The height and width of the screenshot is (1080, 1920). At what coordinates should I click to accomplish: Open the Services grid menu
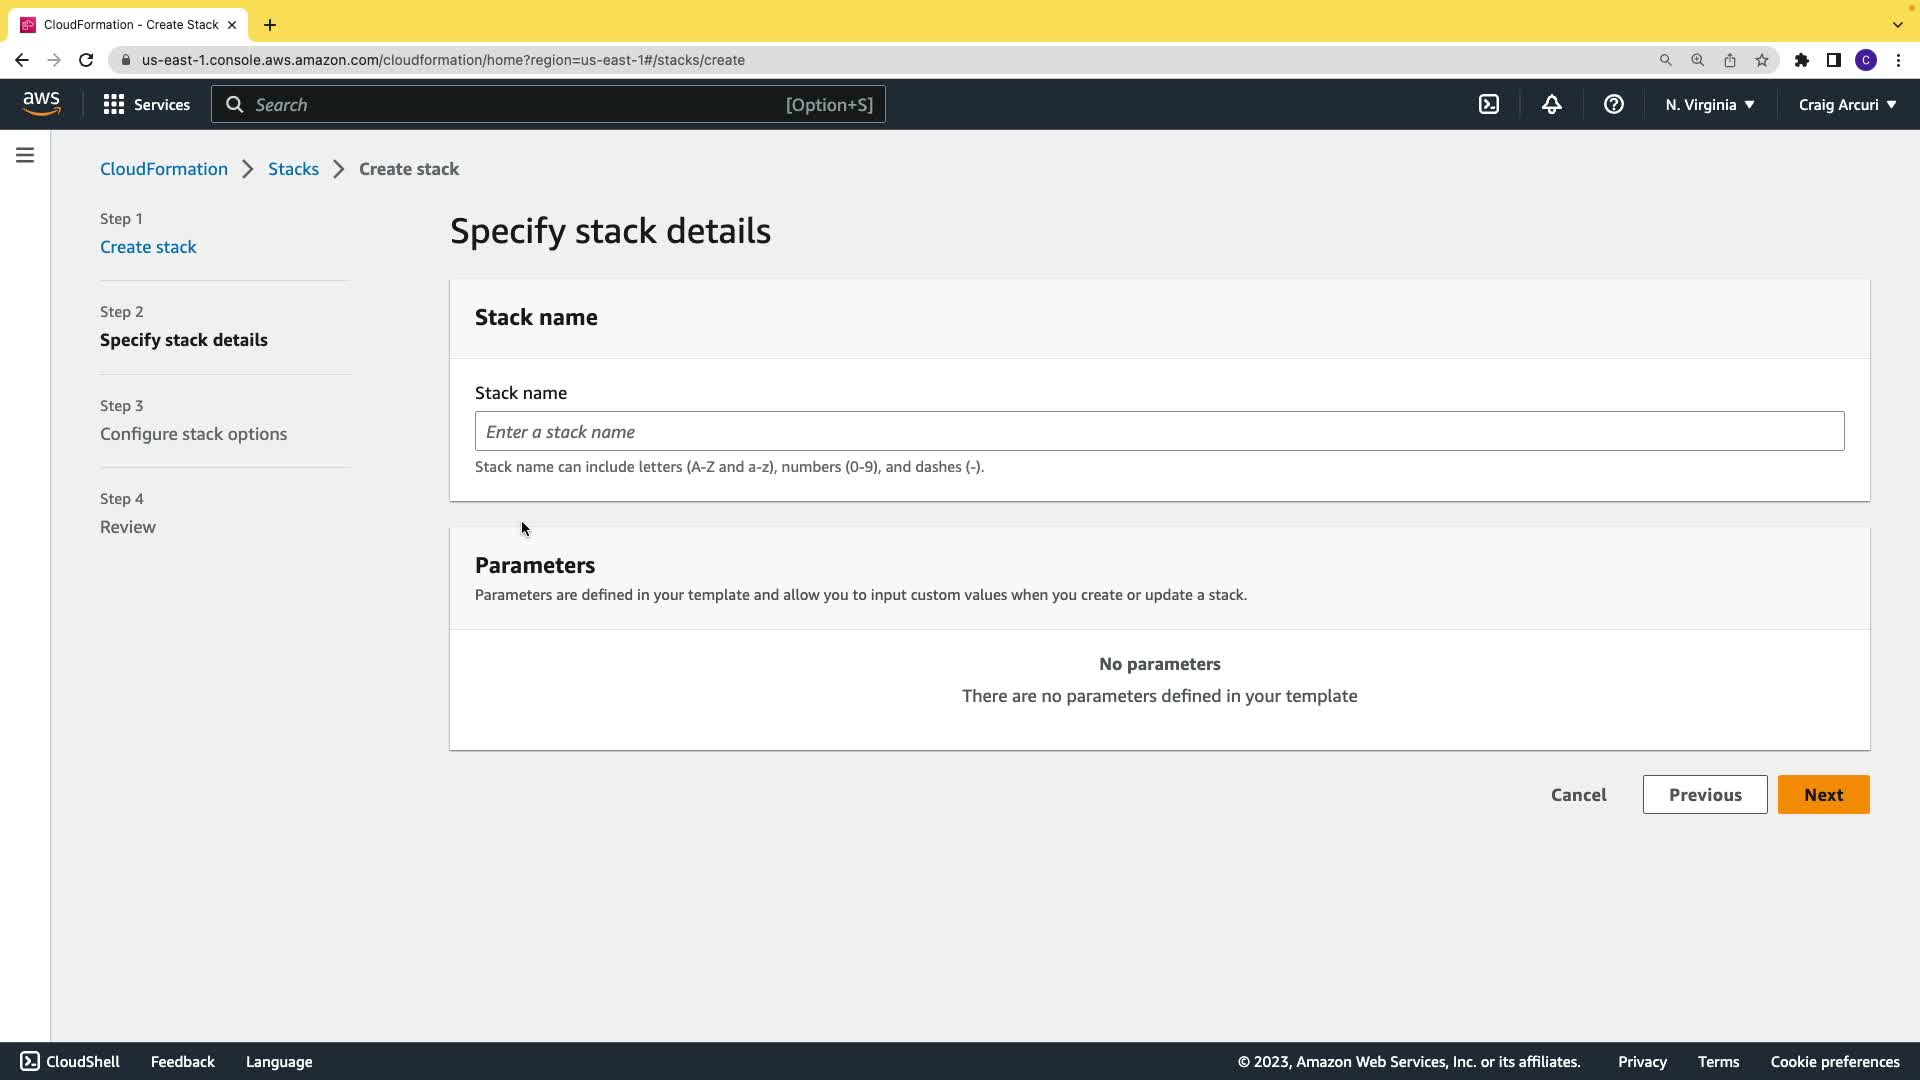(146, 104)
